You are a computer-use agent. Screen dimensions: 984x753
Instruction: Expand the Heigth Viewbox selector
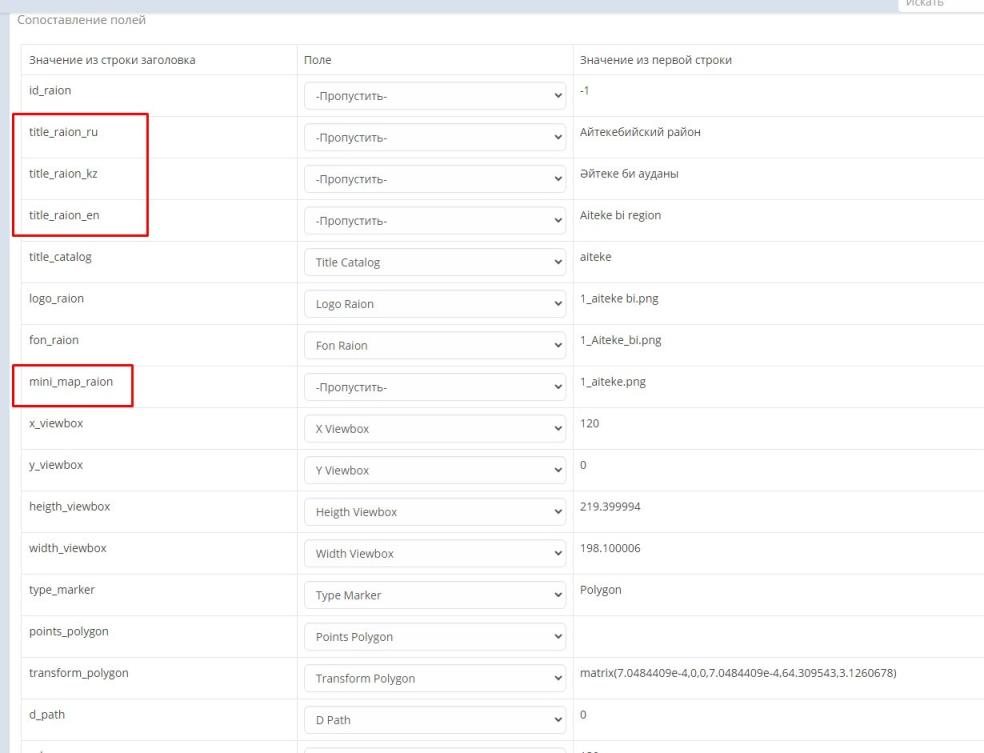(435, 512)
